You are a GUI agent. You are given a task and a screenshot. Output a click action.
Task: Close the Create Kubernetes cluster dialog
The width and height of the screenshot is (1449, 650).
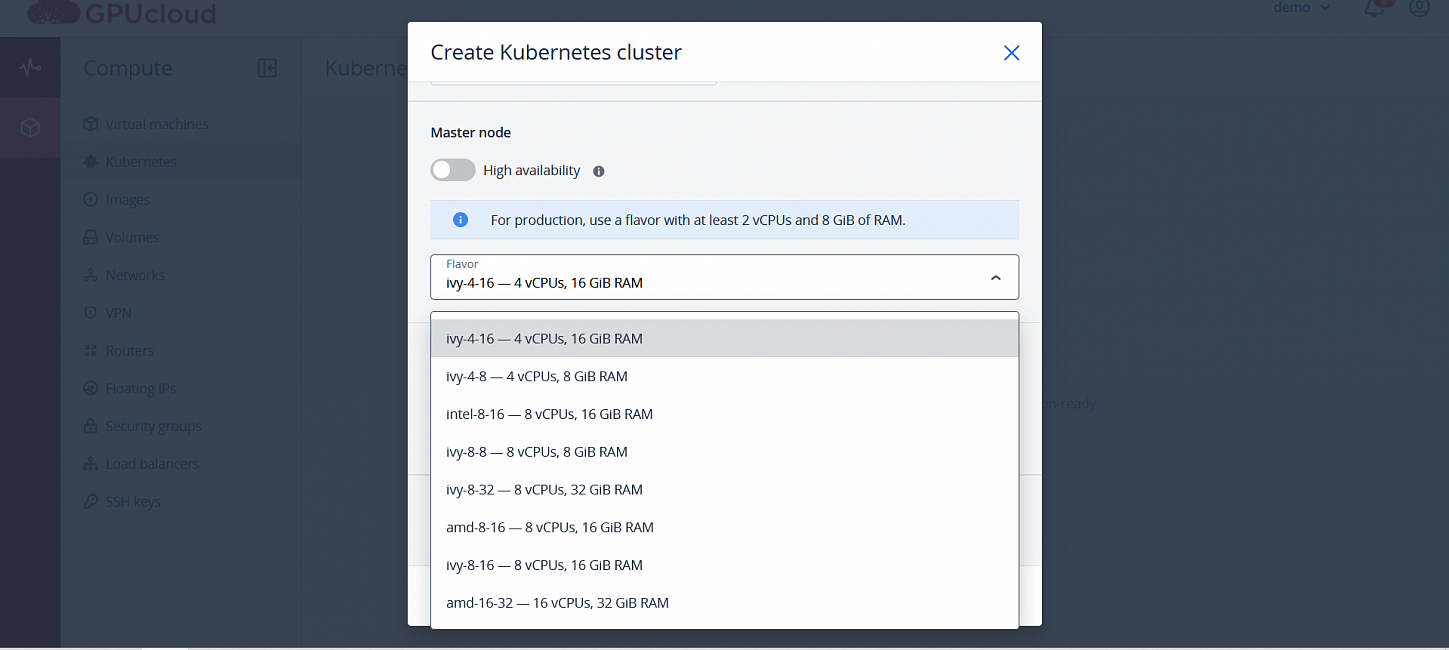tap(1011, 53)
